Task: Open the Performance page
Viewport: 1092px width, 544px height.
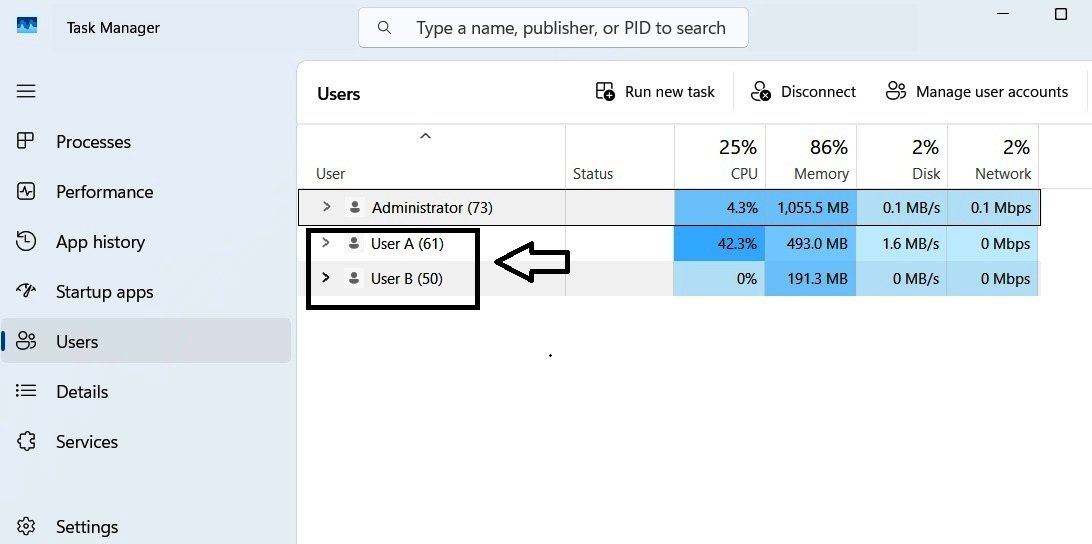Action: [104, 192]
